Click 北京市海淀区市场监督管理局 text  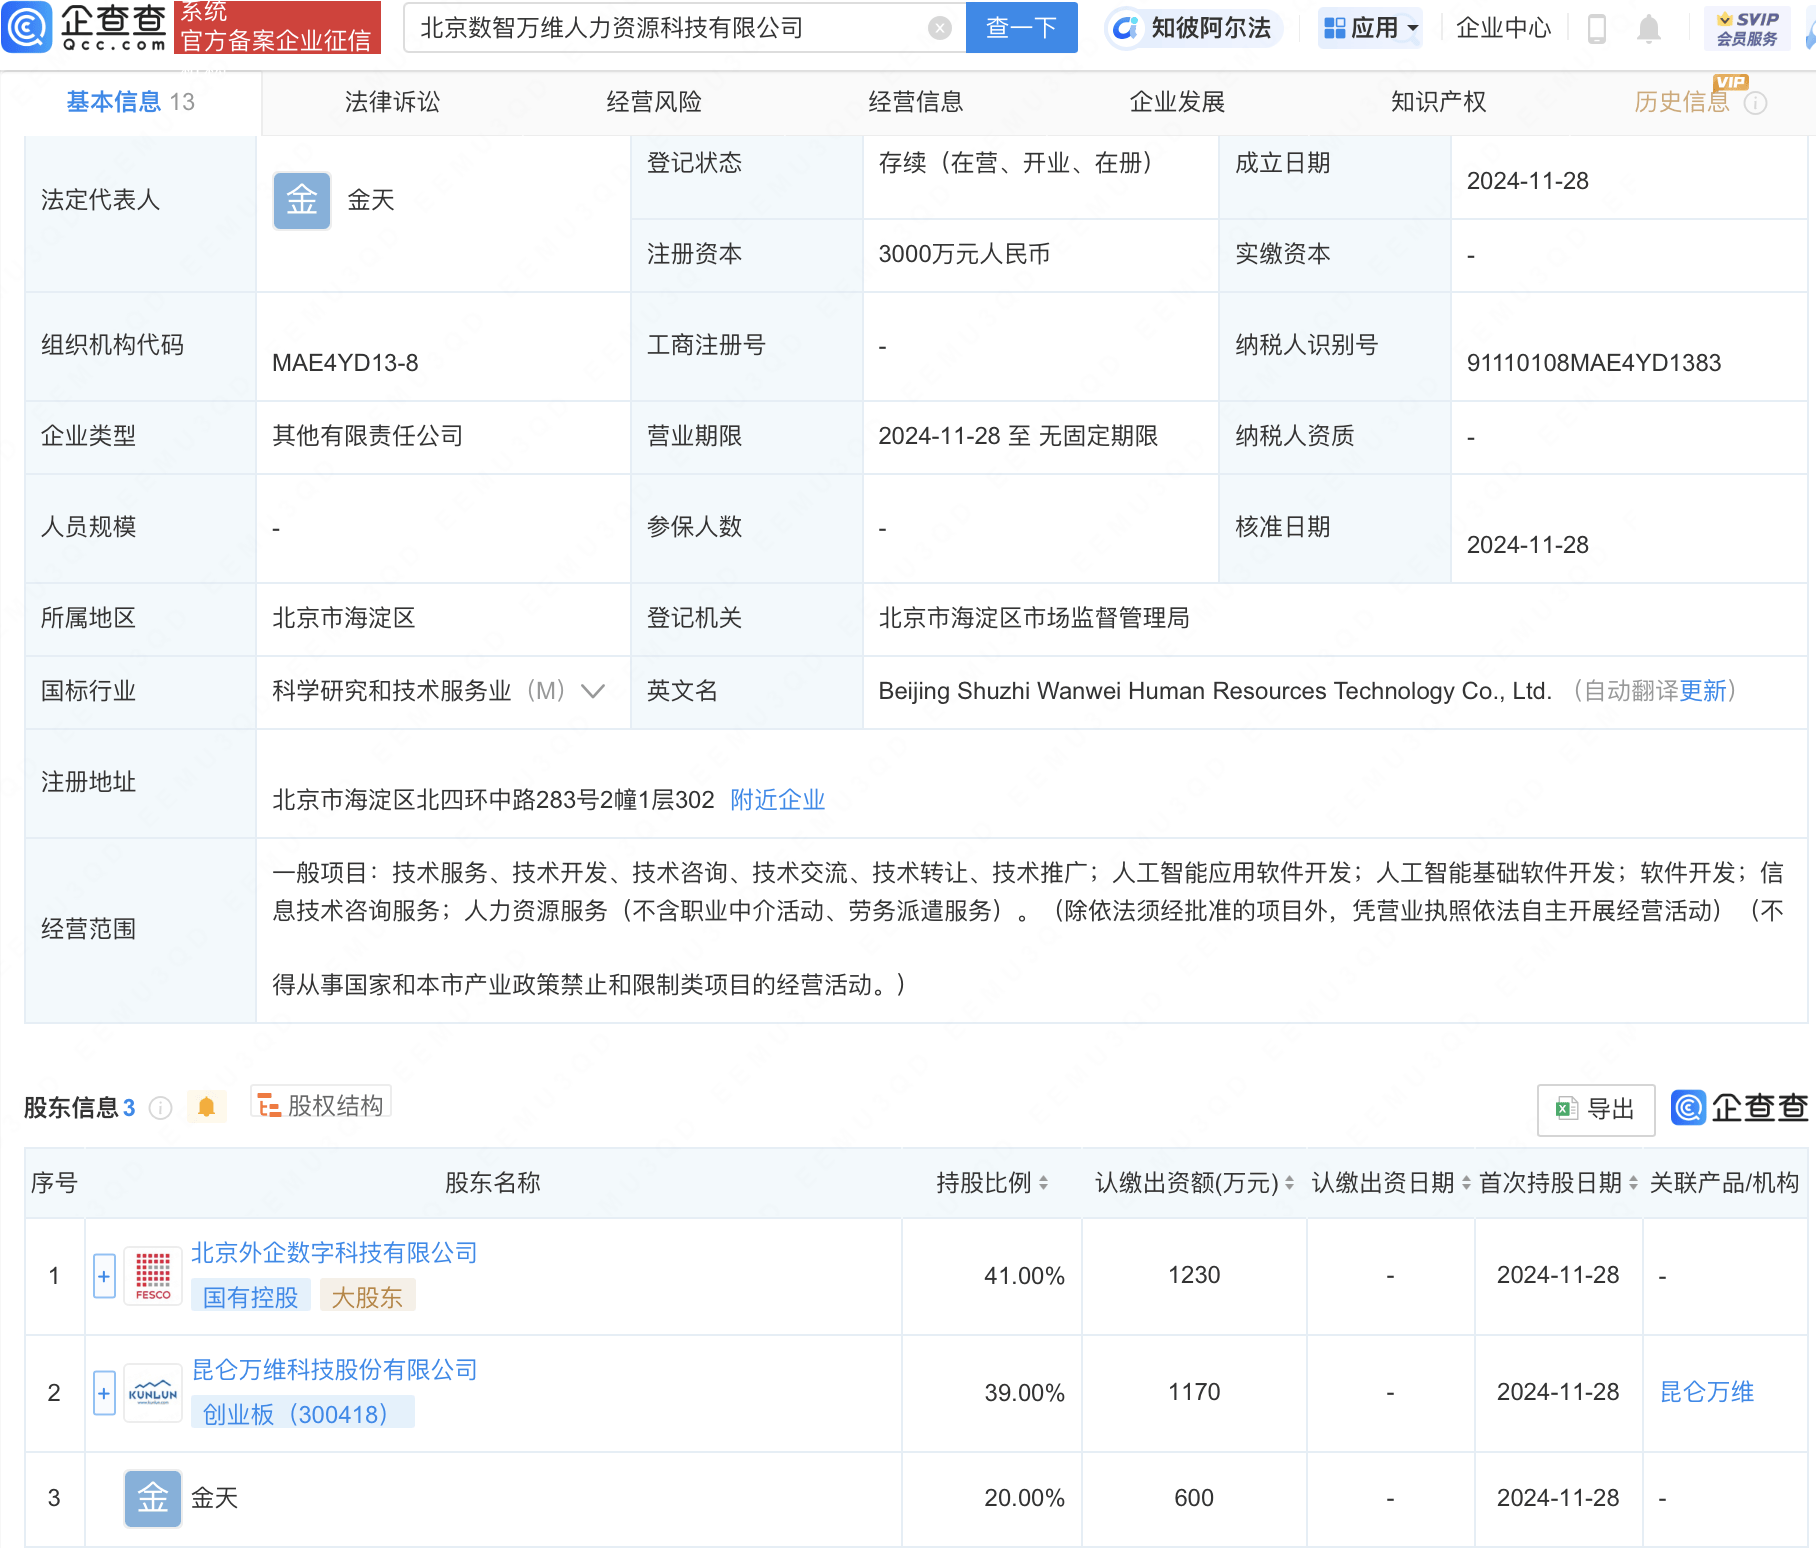[x=1034, y=618]
